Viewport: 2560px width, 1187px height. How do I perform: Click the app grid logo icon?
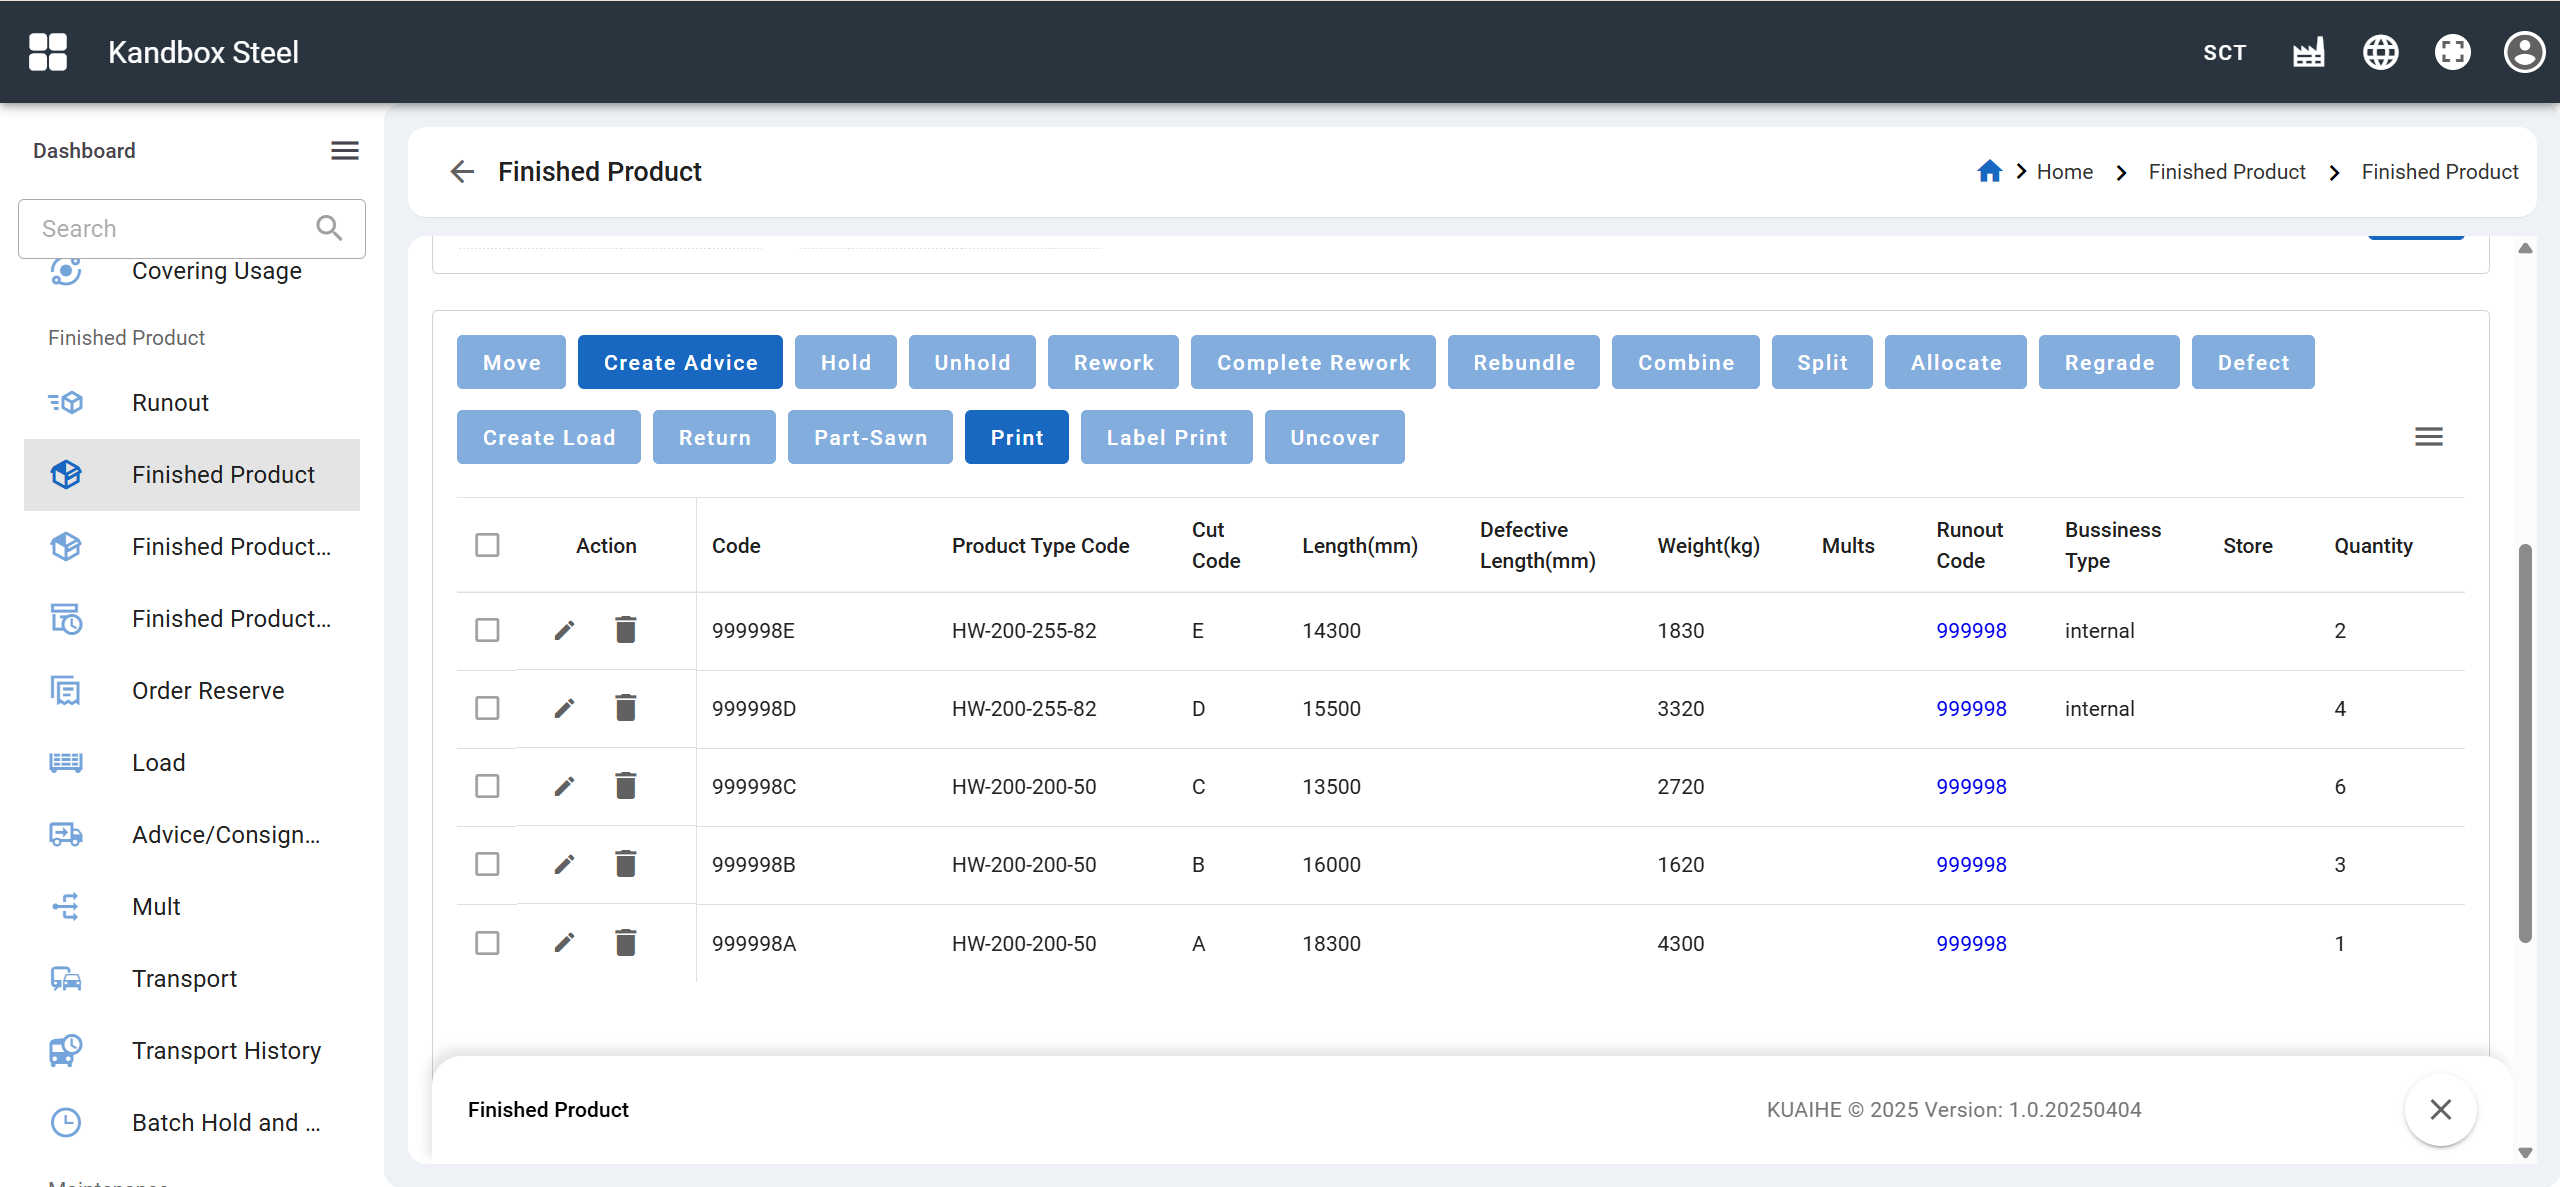(47, 52)
